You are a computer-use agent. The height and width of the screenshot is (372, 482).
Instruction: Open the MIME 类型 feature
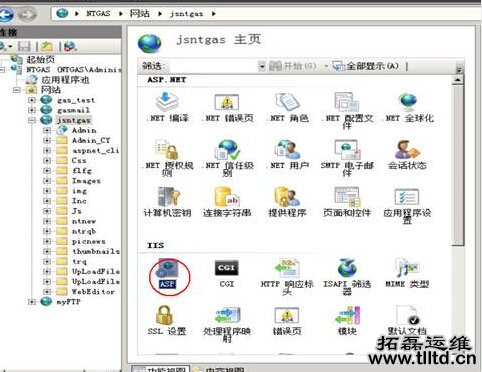(x=408, y=273)
